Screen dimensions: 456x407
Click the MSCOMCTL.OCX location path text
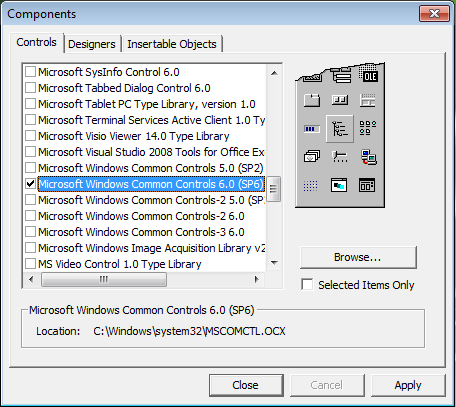tap(189, 331)
